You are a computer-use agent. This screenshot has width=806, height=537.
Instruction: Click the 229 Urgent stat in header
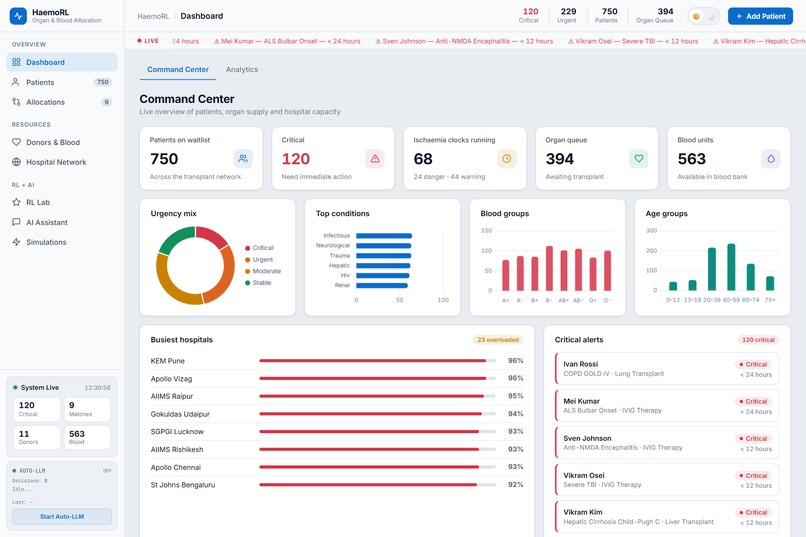[x=567, y=16]
